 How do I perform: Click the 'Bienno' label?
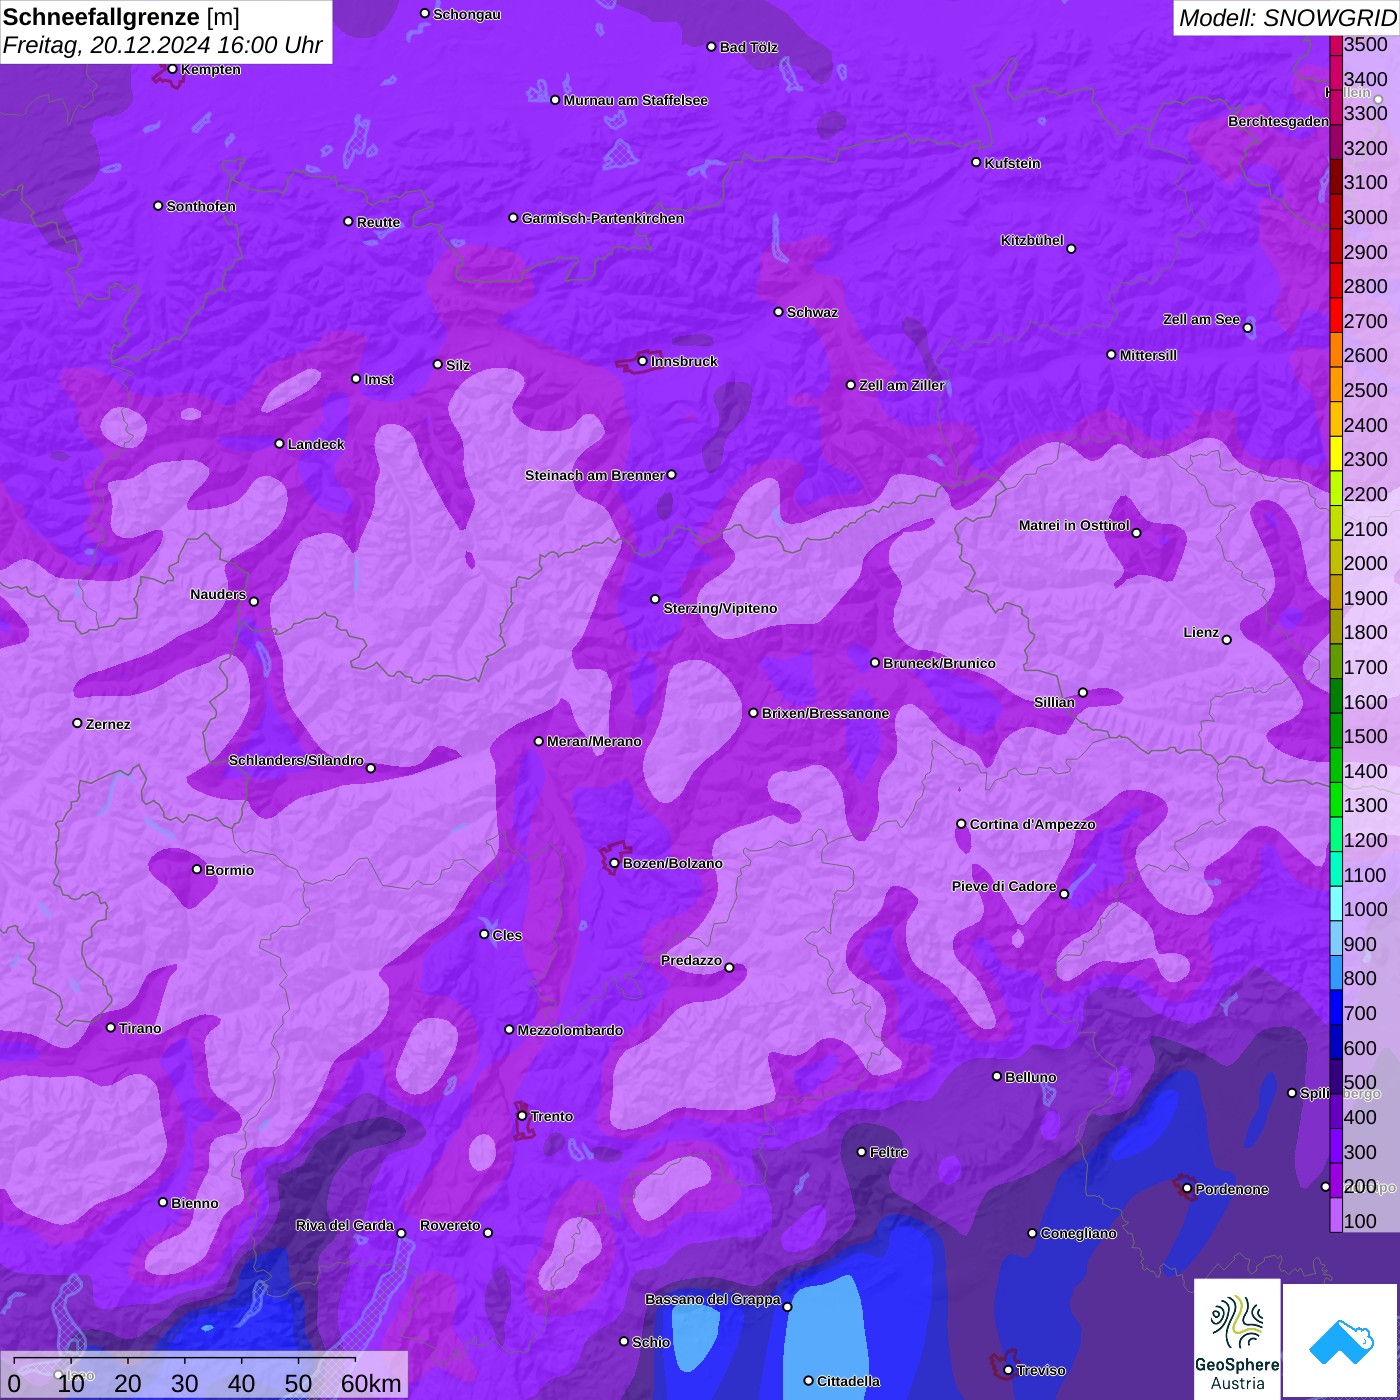194,1203
